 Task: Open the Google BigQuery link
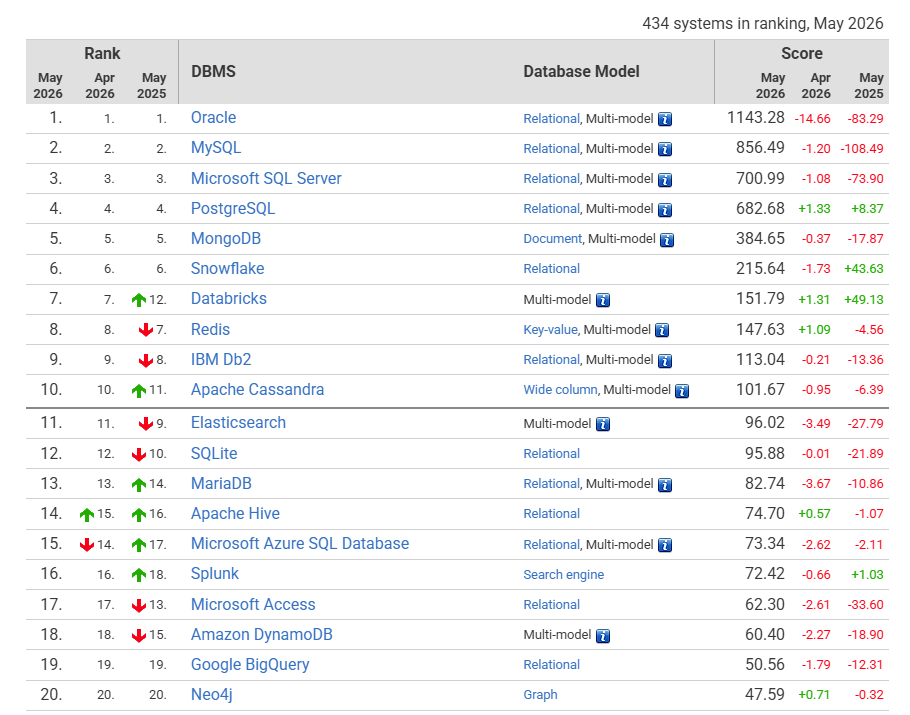[x=250, y=665]
